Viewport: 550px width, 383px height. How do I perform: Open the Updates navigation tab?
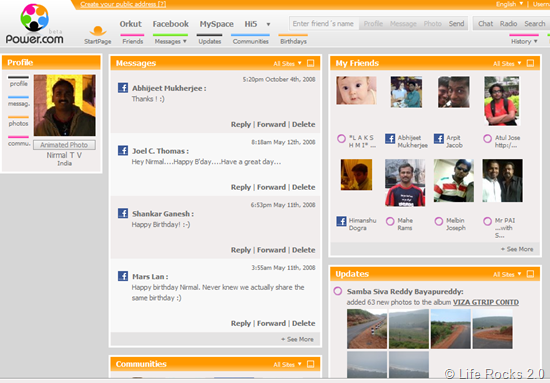pyautogui.click(x=209, y=40)
